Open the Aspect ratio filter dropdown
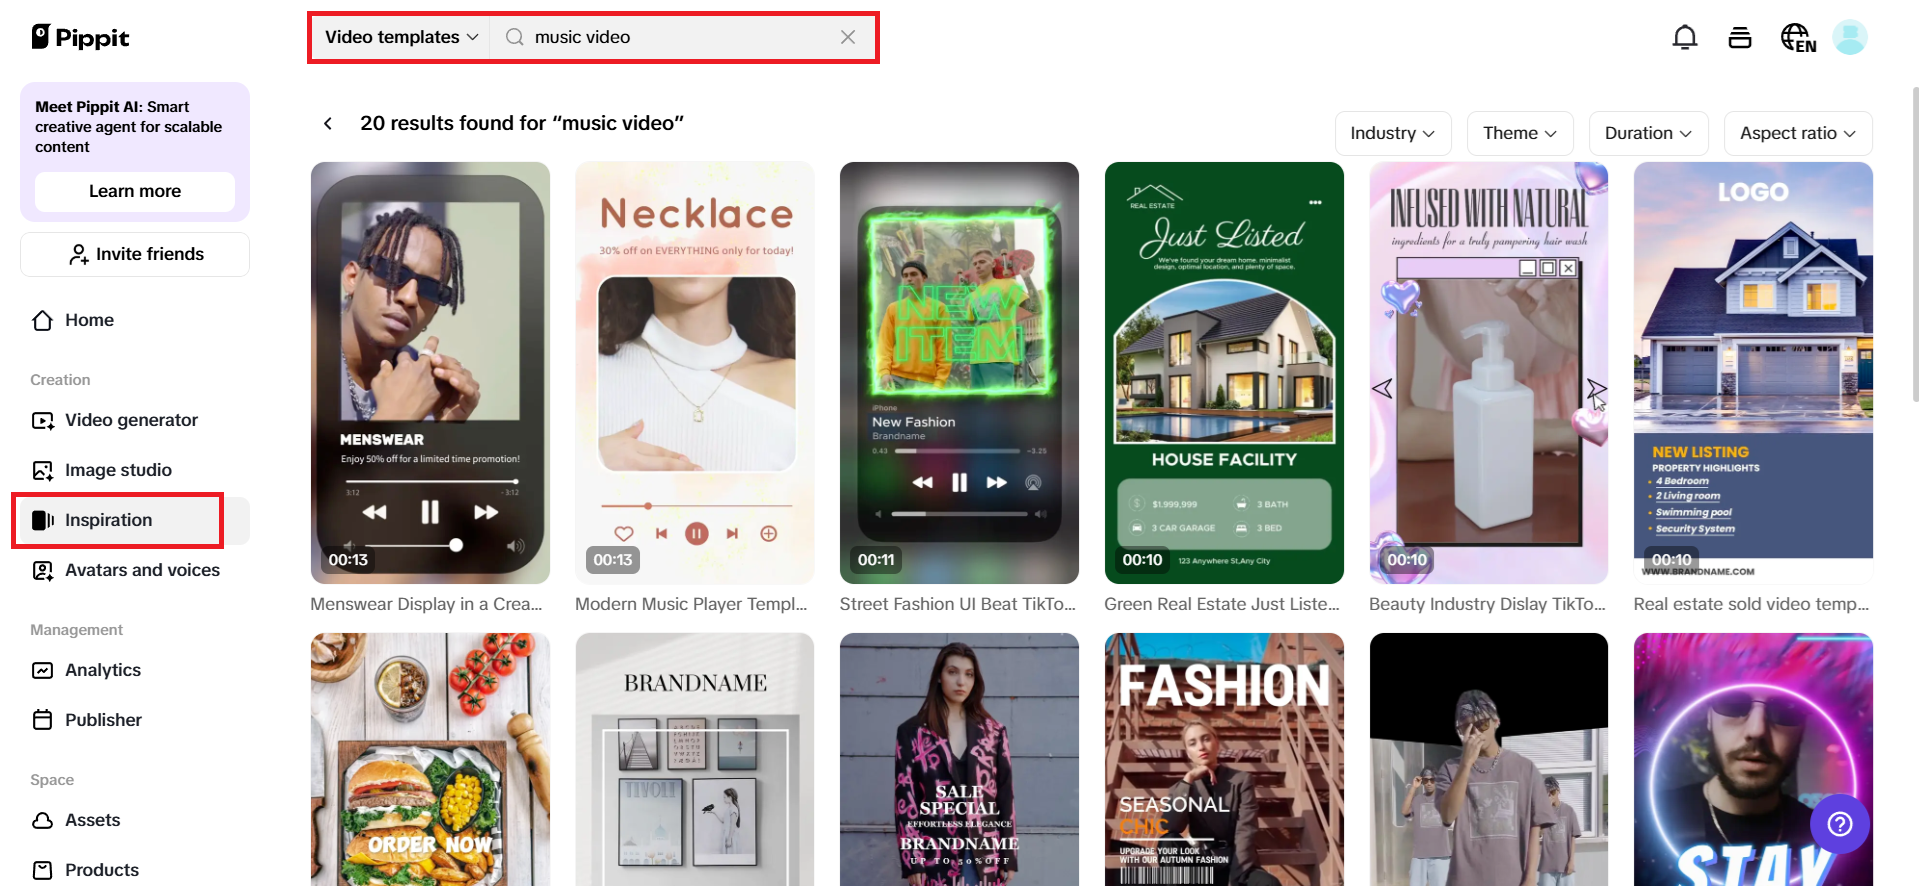The width and height of the screenshot is (1919, 886). 1798,133
